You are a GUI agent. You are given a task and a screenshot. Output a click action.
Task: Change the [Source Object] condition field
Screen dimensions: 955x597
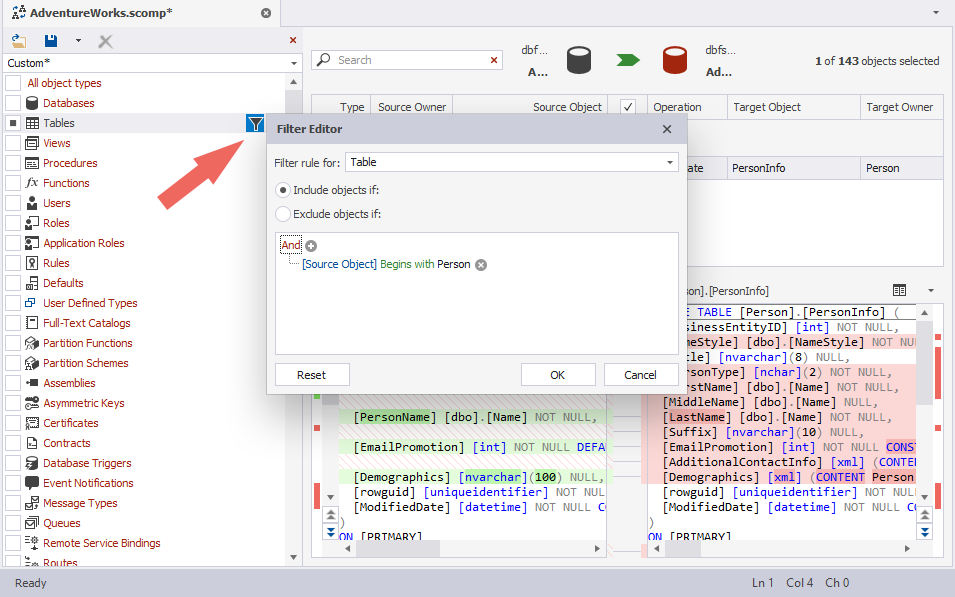coord(339,264)
